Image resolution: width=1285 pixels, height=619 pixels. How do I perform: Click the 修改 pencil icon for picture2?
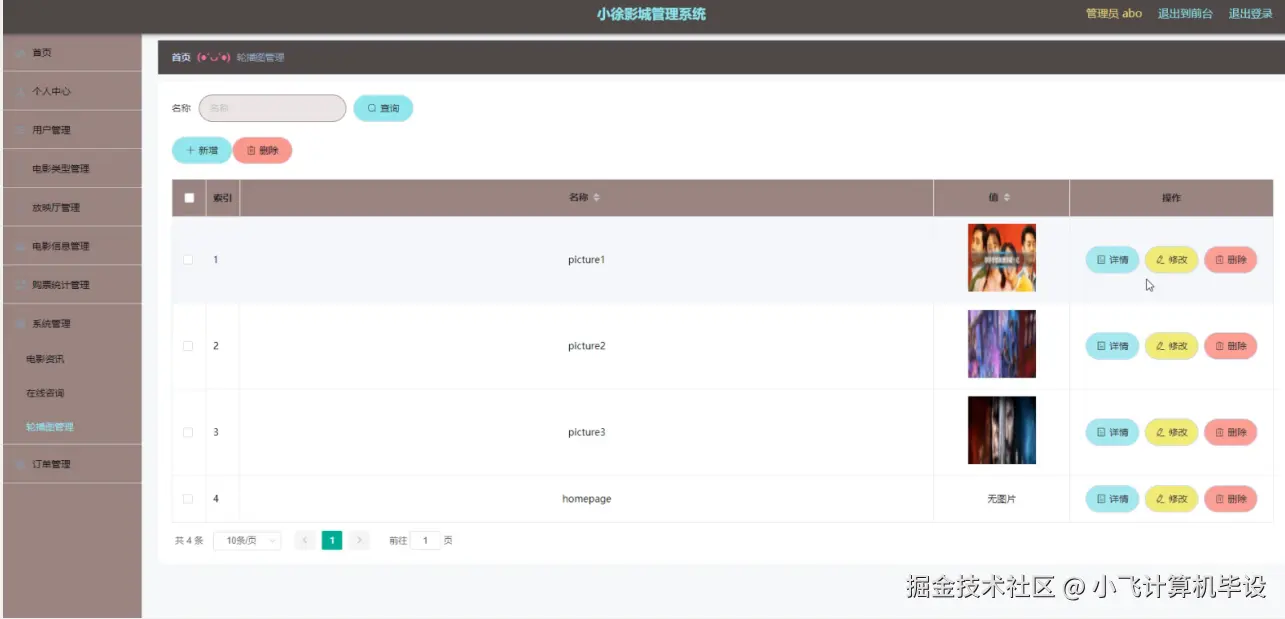tap(1161, 346)
